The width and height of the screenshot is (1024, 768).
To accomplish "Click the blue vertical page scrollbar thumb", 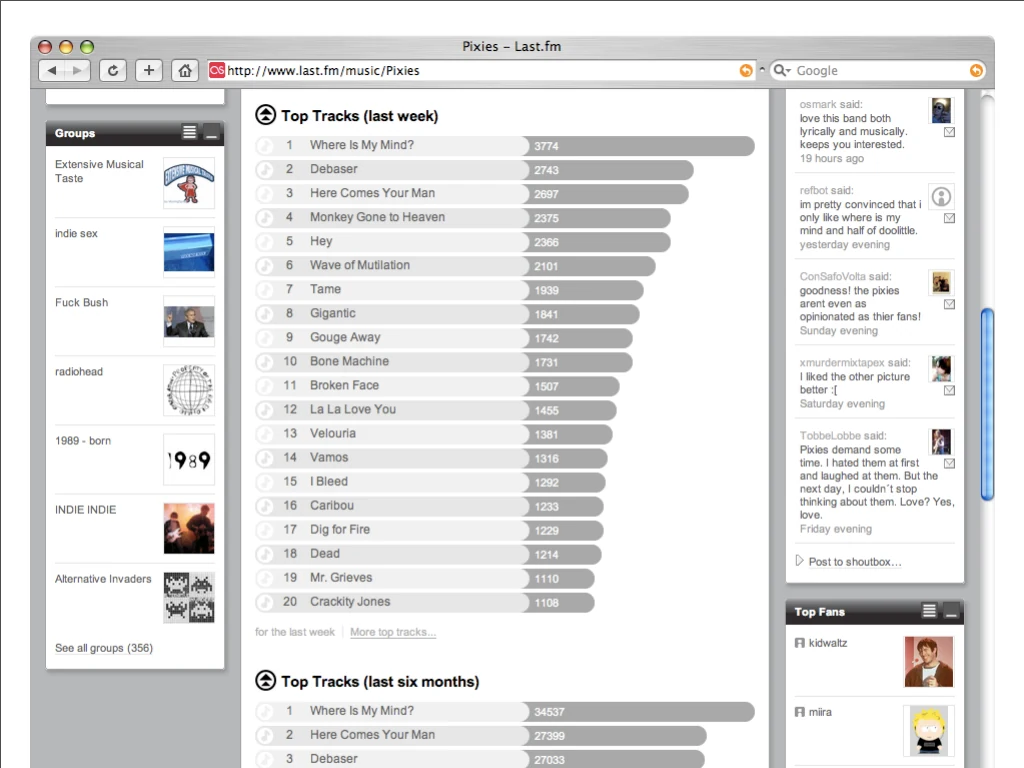I will [987, 404].
